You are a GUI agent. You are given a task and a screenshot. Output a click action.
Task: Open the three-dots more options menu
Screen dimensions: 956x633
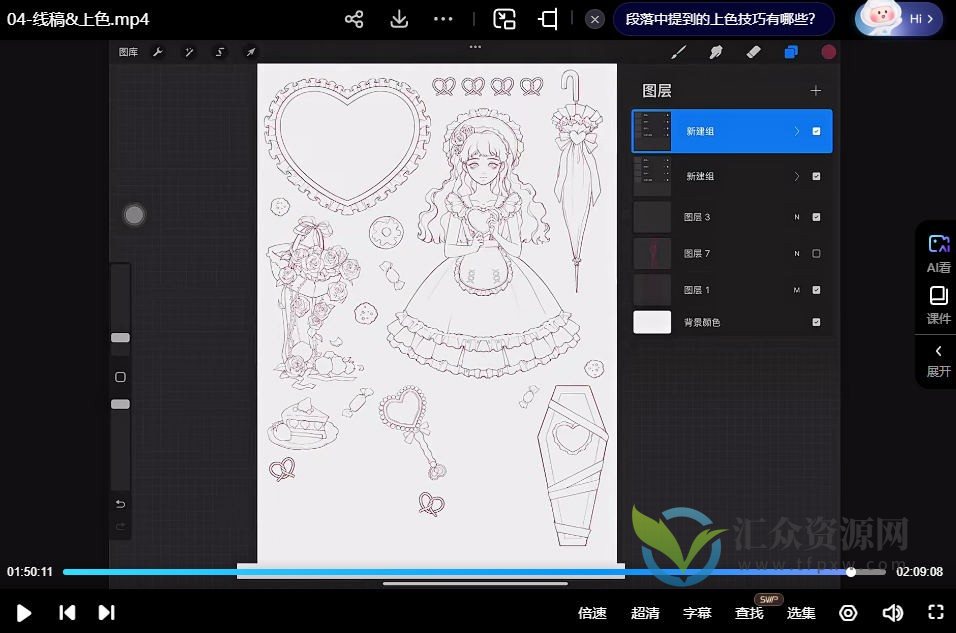pyautogui.click(x=444, y=19)
